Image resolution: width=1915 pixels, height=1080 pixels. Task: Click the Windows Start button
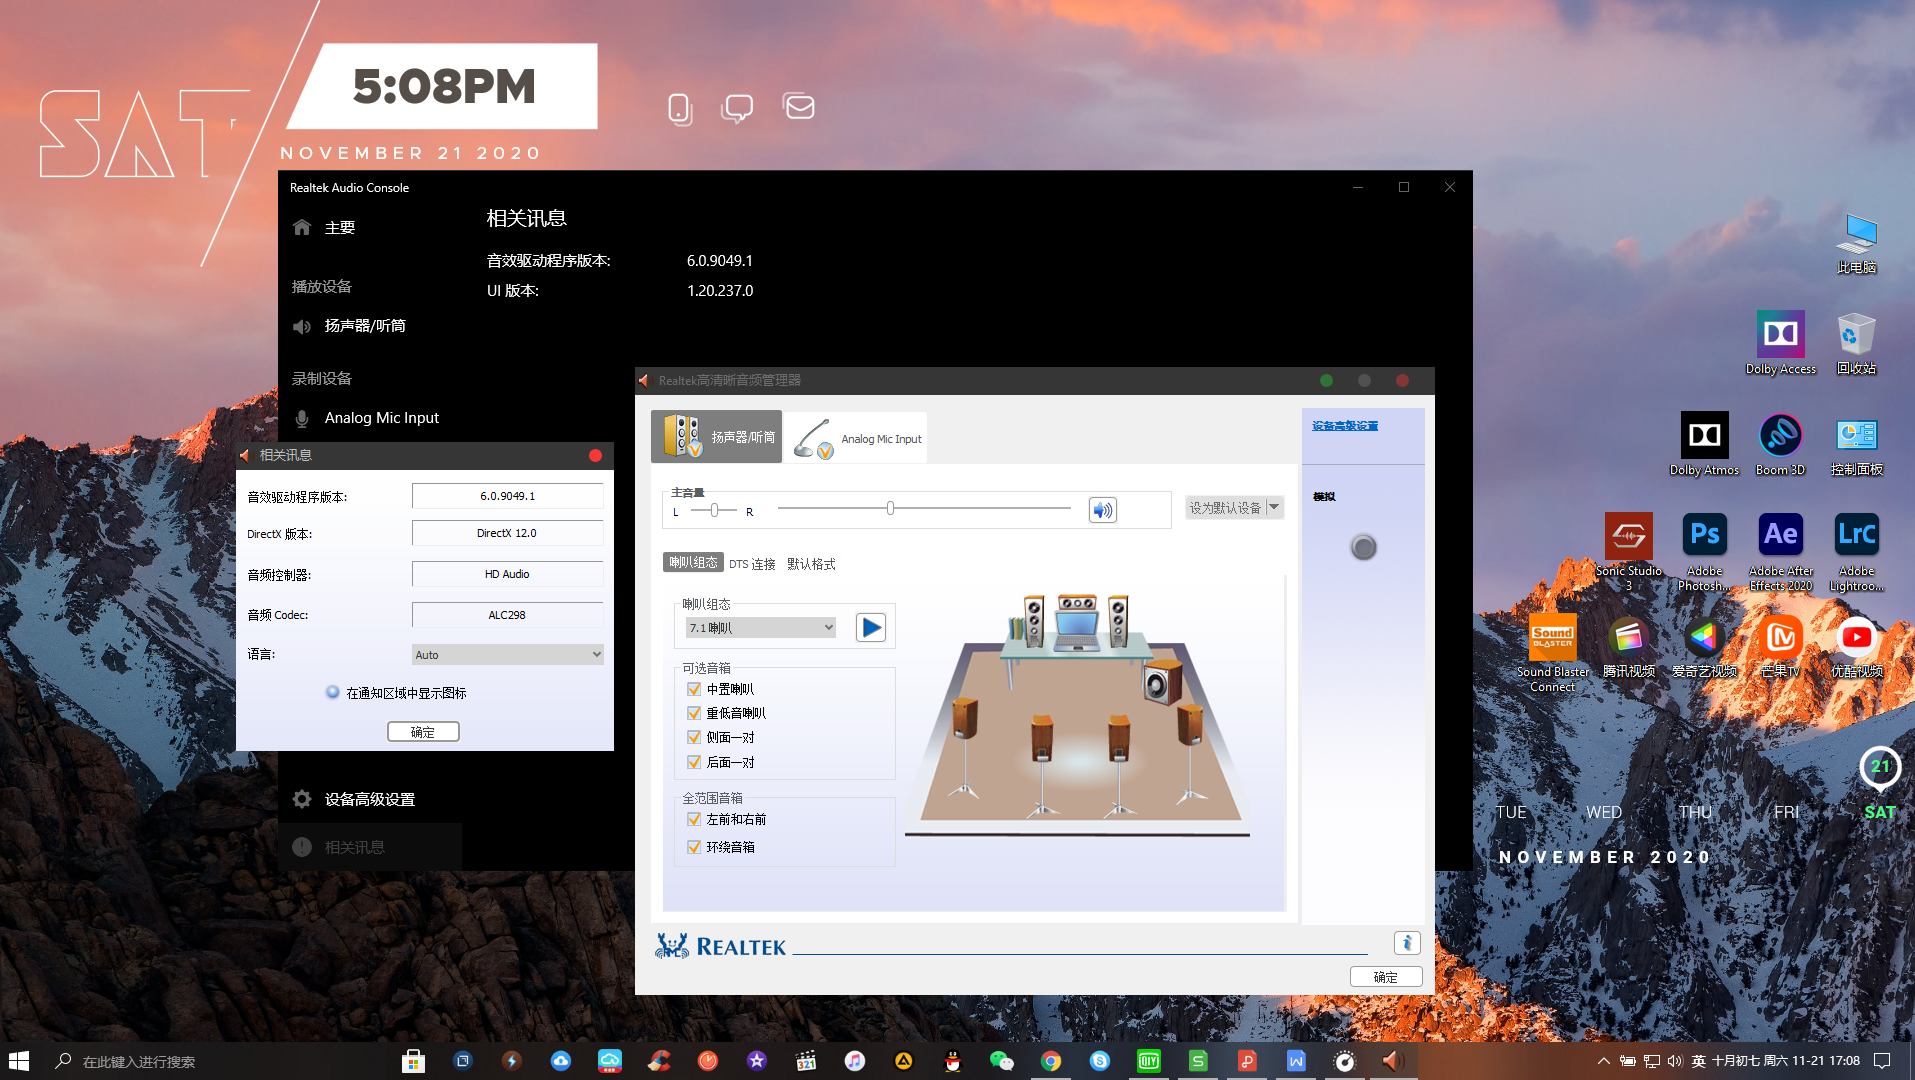tap(19, 1061)
